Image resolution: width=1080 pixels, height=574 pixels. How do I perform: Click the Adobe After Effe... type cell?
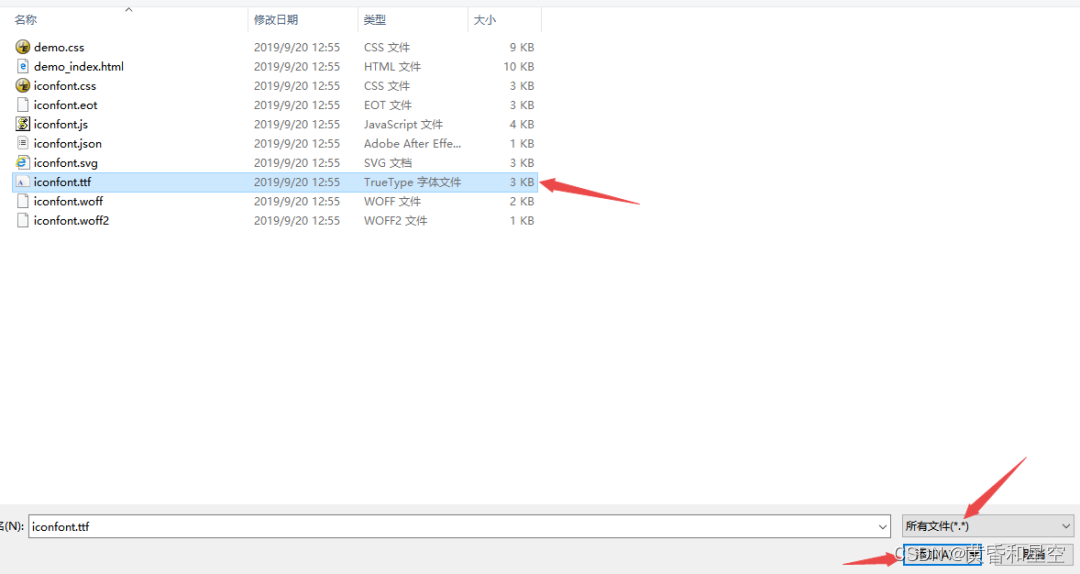413,144
